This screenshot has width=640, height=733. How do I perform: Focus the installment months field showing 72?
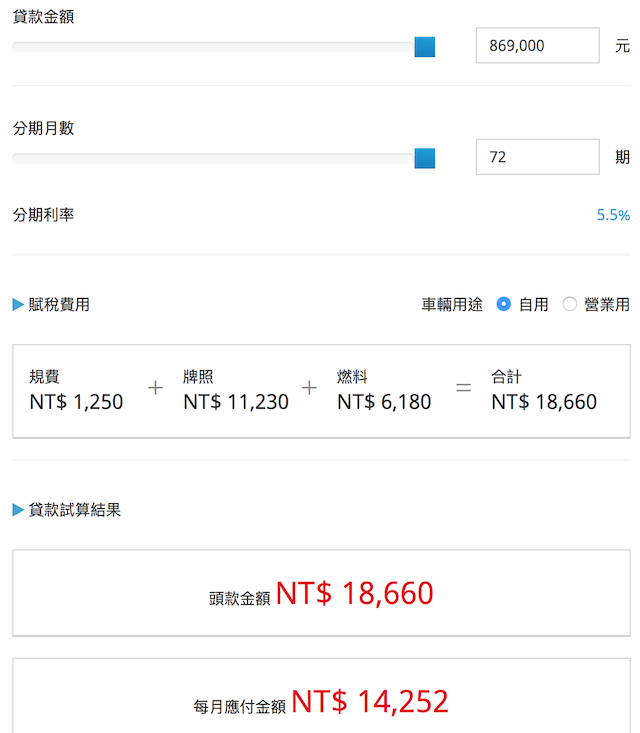(x=537, y=157)
